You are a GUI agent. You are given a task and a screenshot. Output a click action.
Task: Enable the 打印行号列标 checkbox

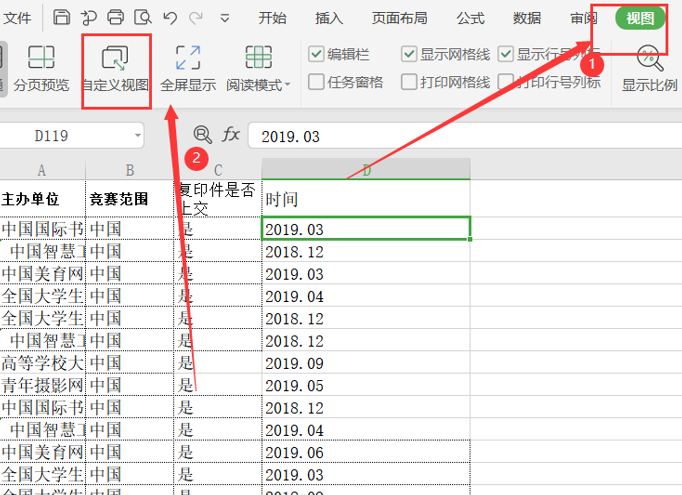pos(505,82)
